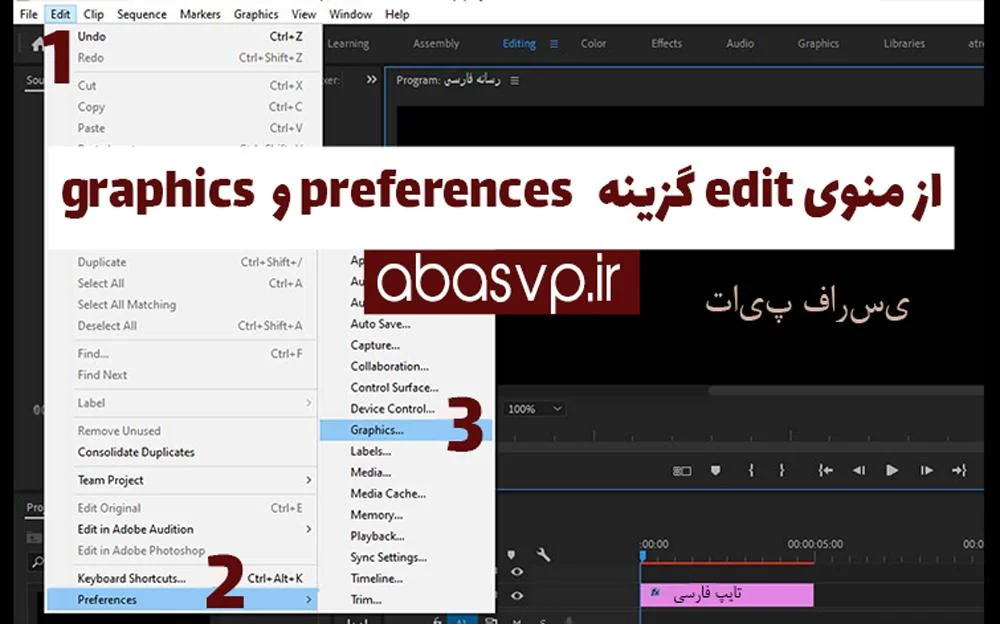The image size is (1000, 624).
Task: Add a marker from Program monitor controls
Action: [x=716, y=470]
